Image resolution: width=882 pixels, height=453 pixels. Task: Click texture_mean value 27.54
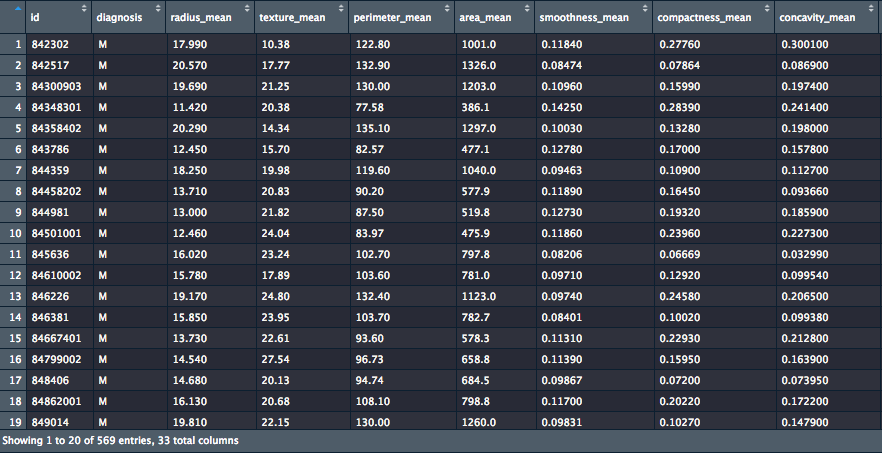pyautogui.click(x=276, y=360)
